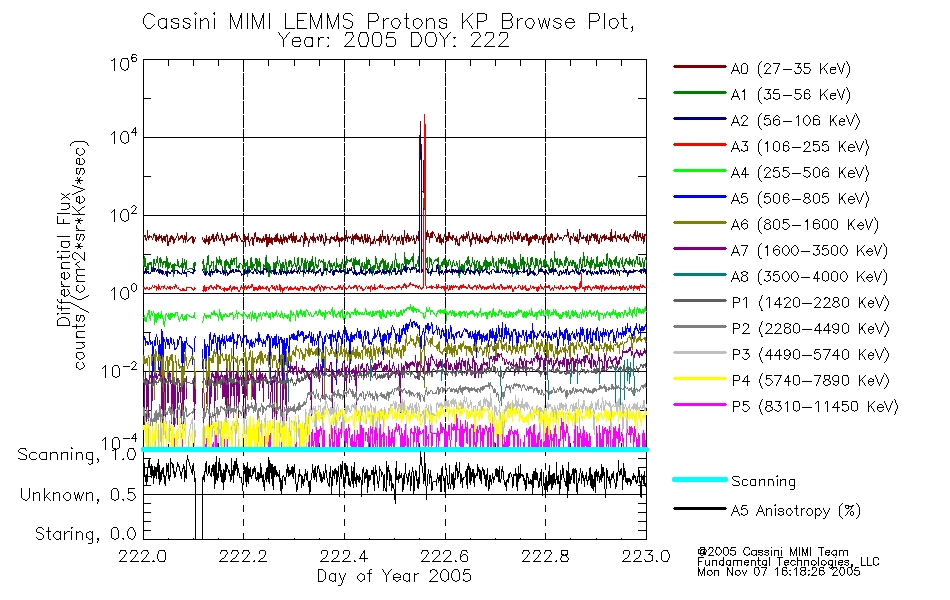Click the x-axis tick label 222.4
950x600 pixels.
tap(344, 556)
